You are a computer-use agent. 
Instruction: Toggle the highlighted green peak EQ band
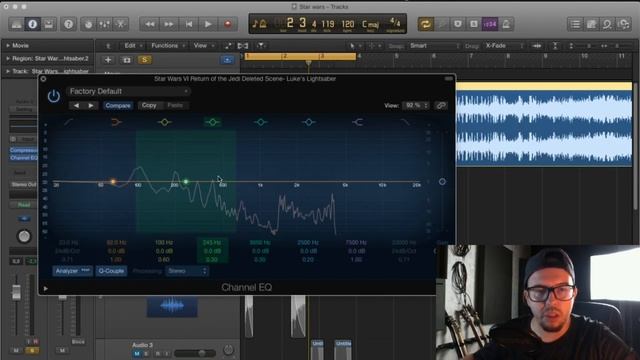212,122
